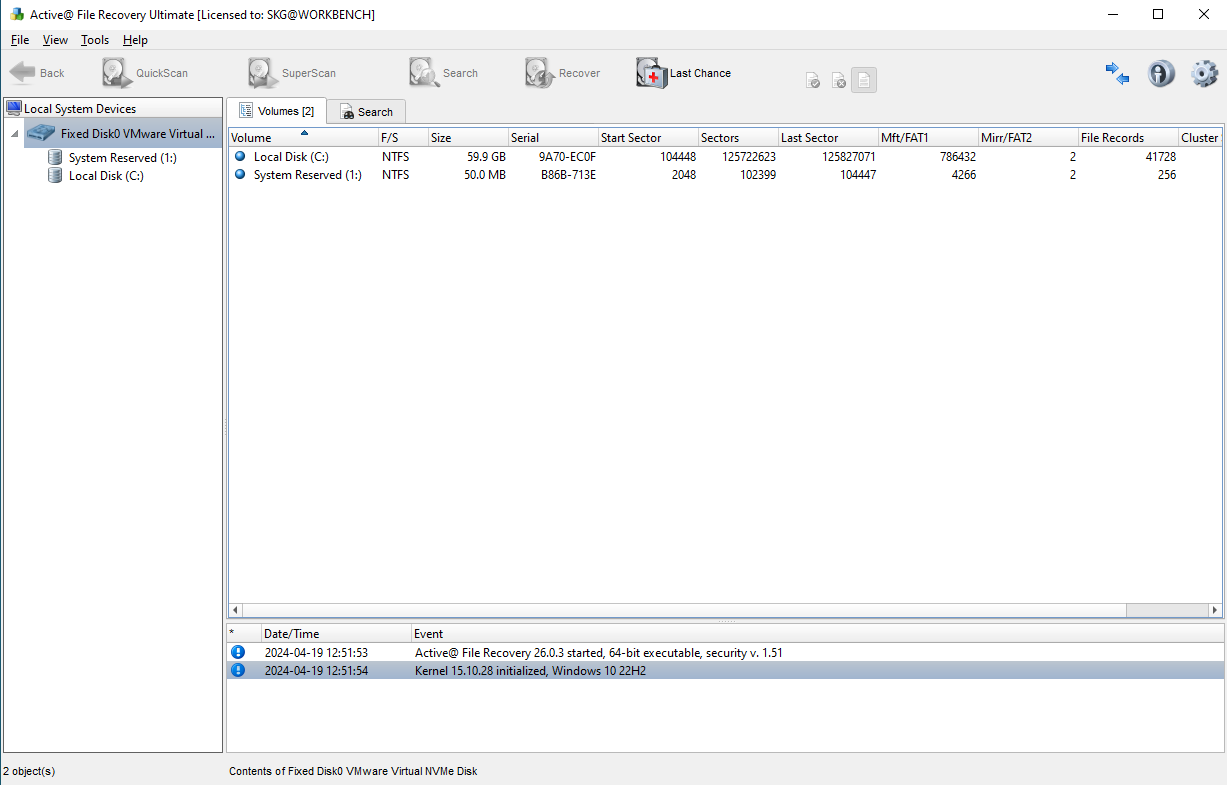Select Local Disk (C:) in device tree
The height and width of the screenshot is (785, 1227).
(106, 176)
